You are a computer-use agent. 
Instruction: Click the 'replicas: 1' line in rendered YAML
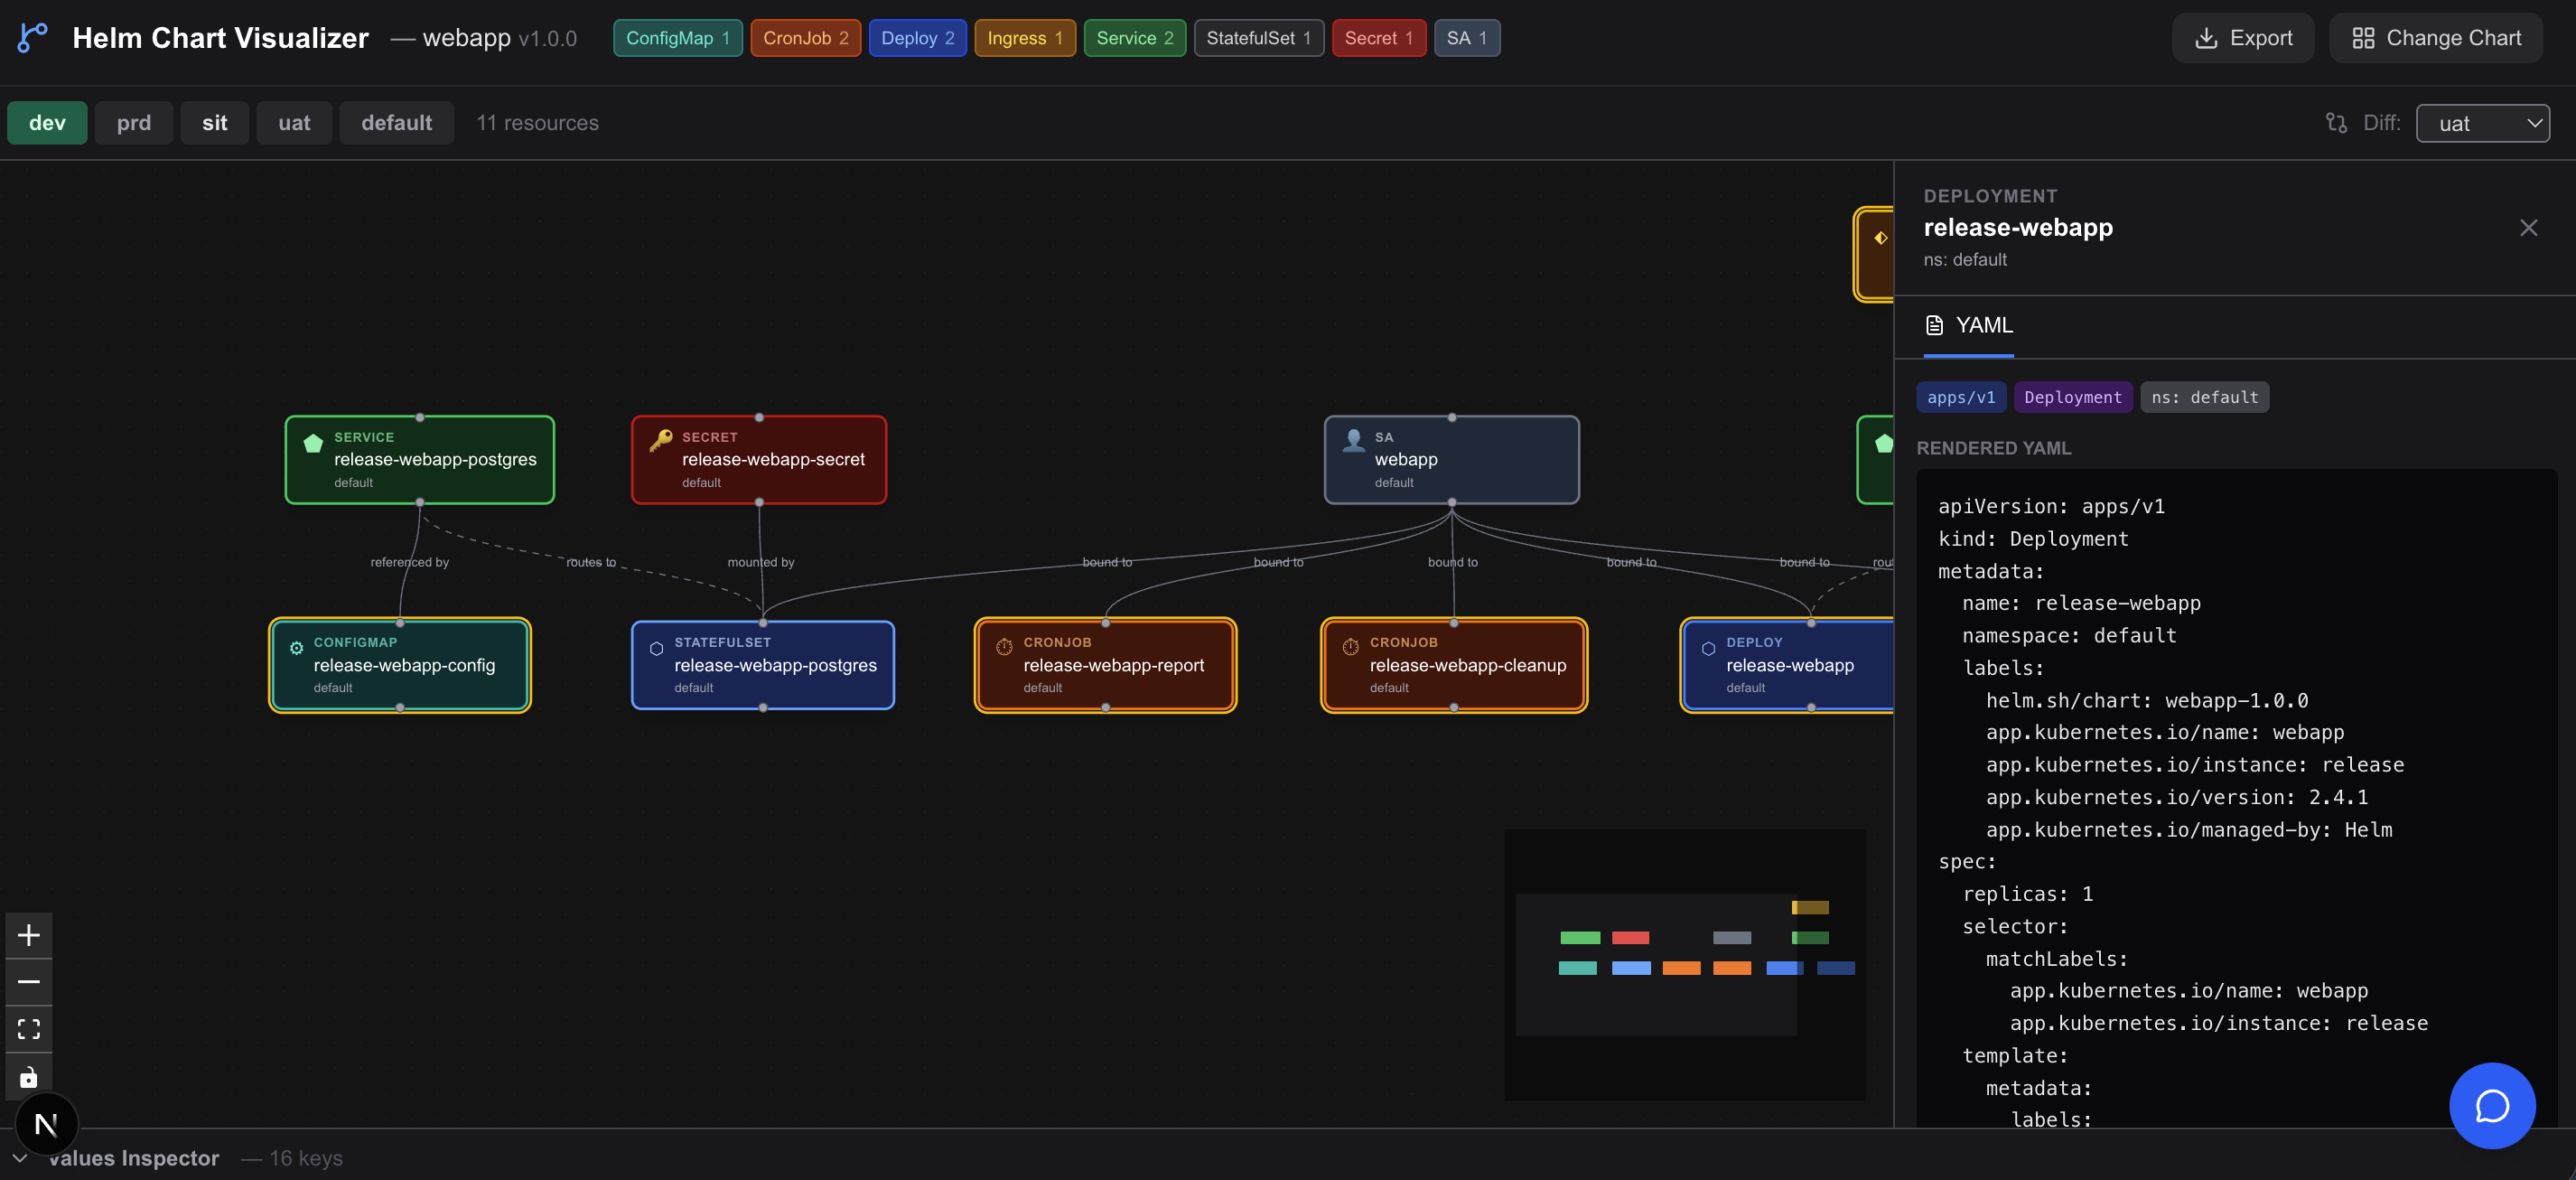(x=2027, y=894)
